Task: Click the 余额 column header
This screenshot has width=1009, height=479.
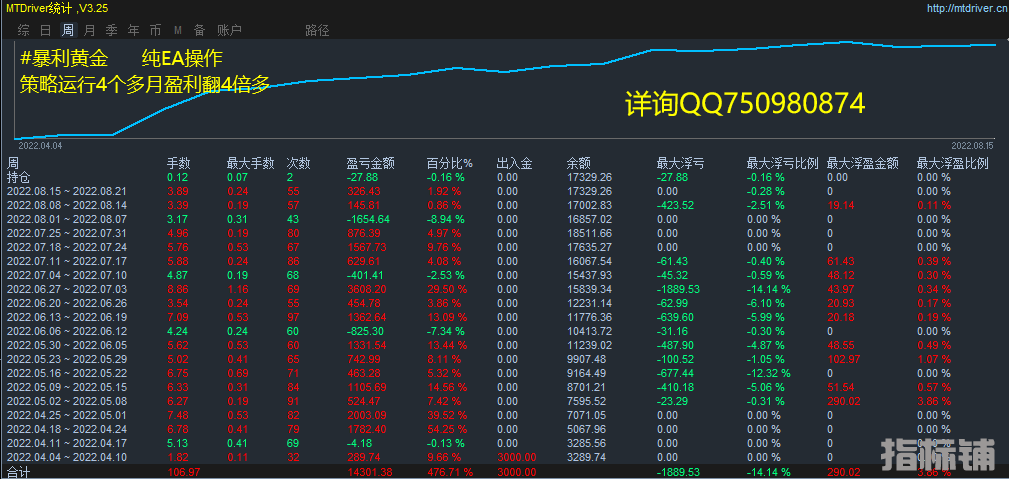Action: (x=578, y=163)
